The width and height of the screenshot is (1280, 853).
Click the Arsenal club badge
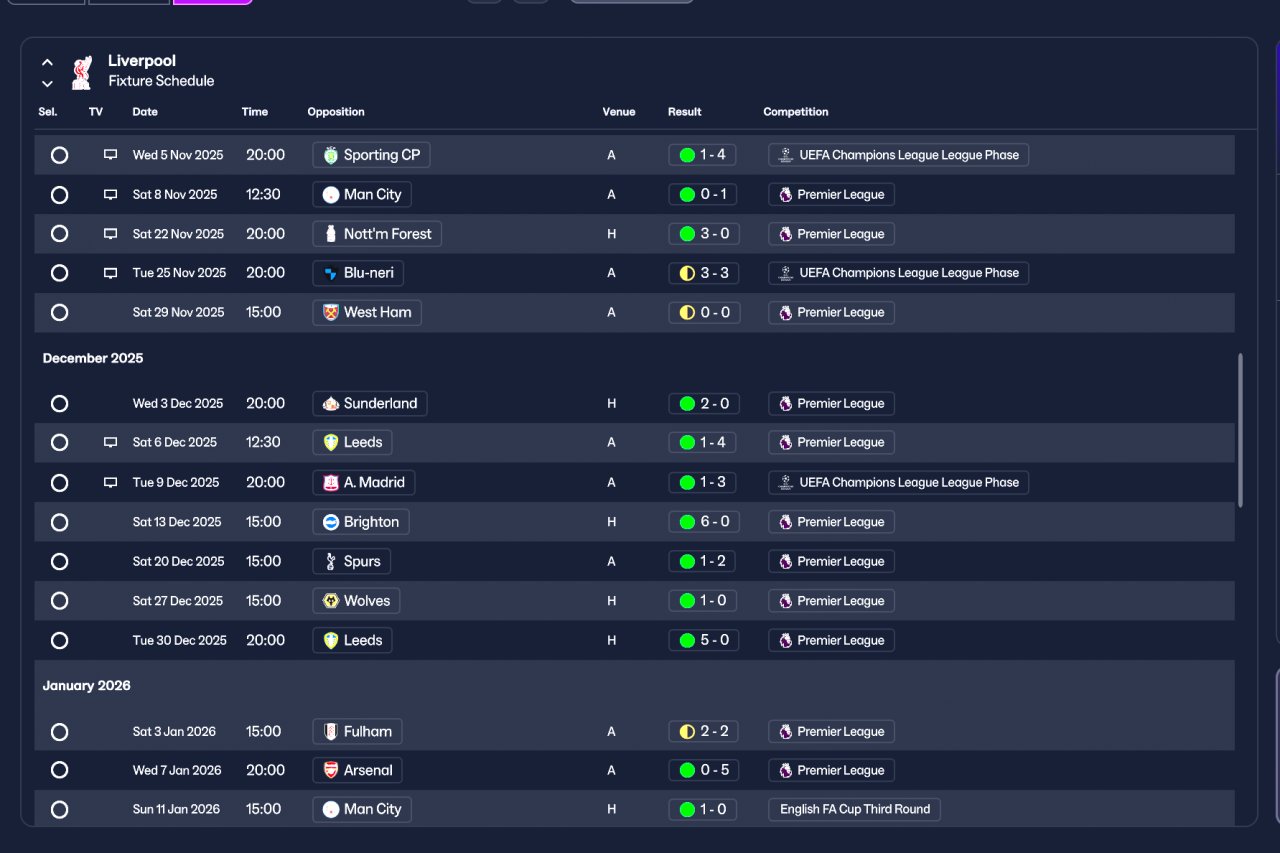click(331, 770)
